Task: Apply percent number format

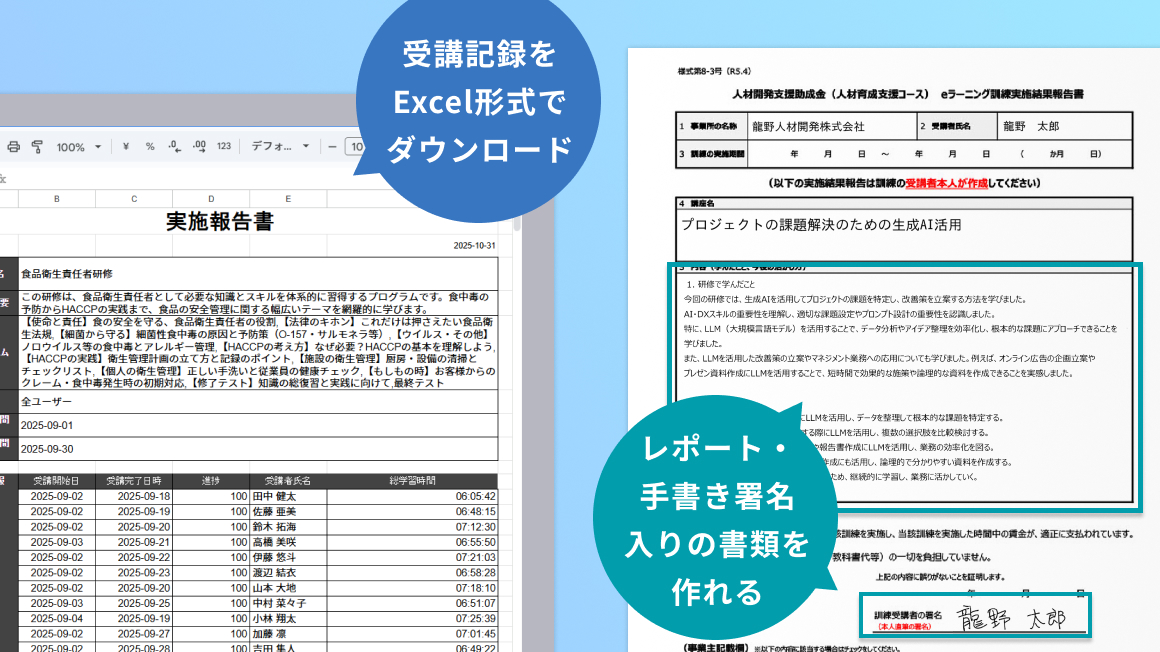Action: [150, 147]
